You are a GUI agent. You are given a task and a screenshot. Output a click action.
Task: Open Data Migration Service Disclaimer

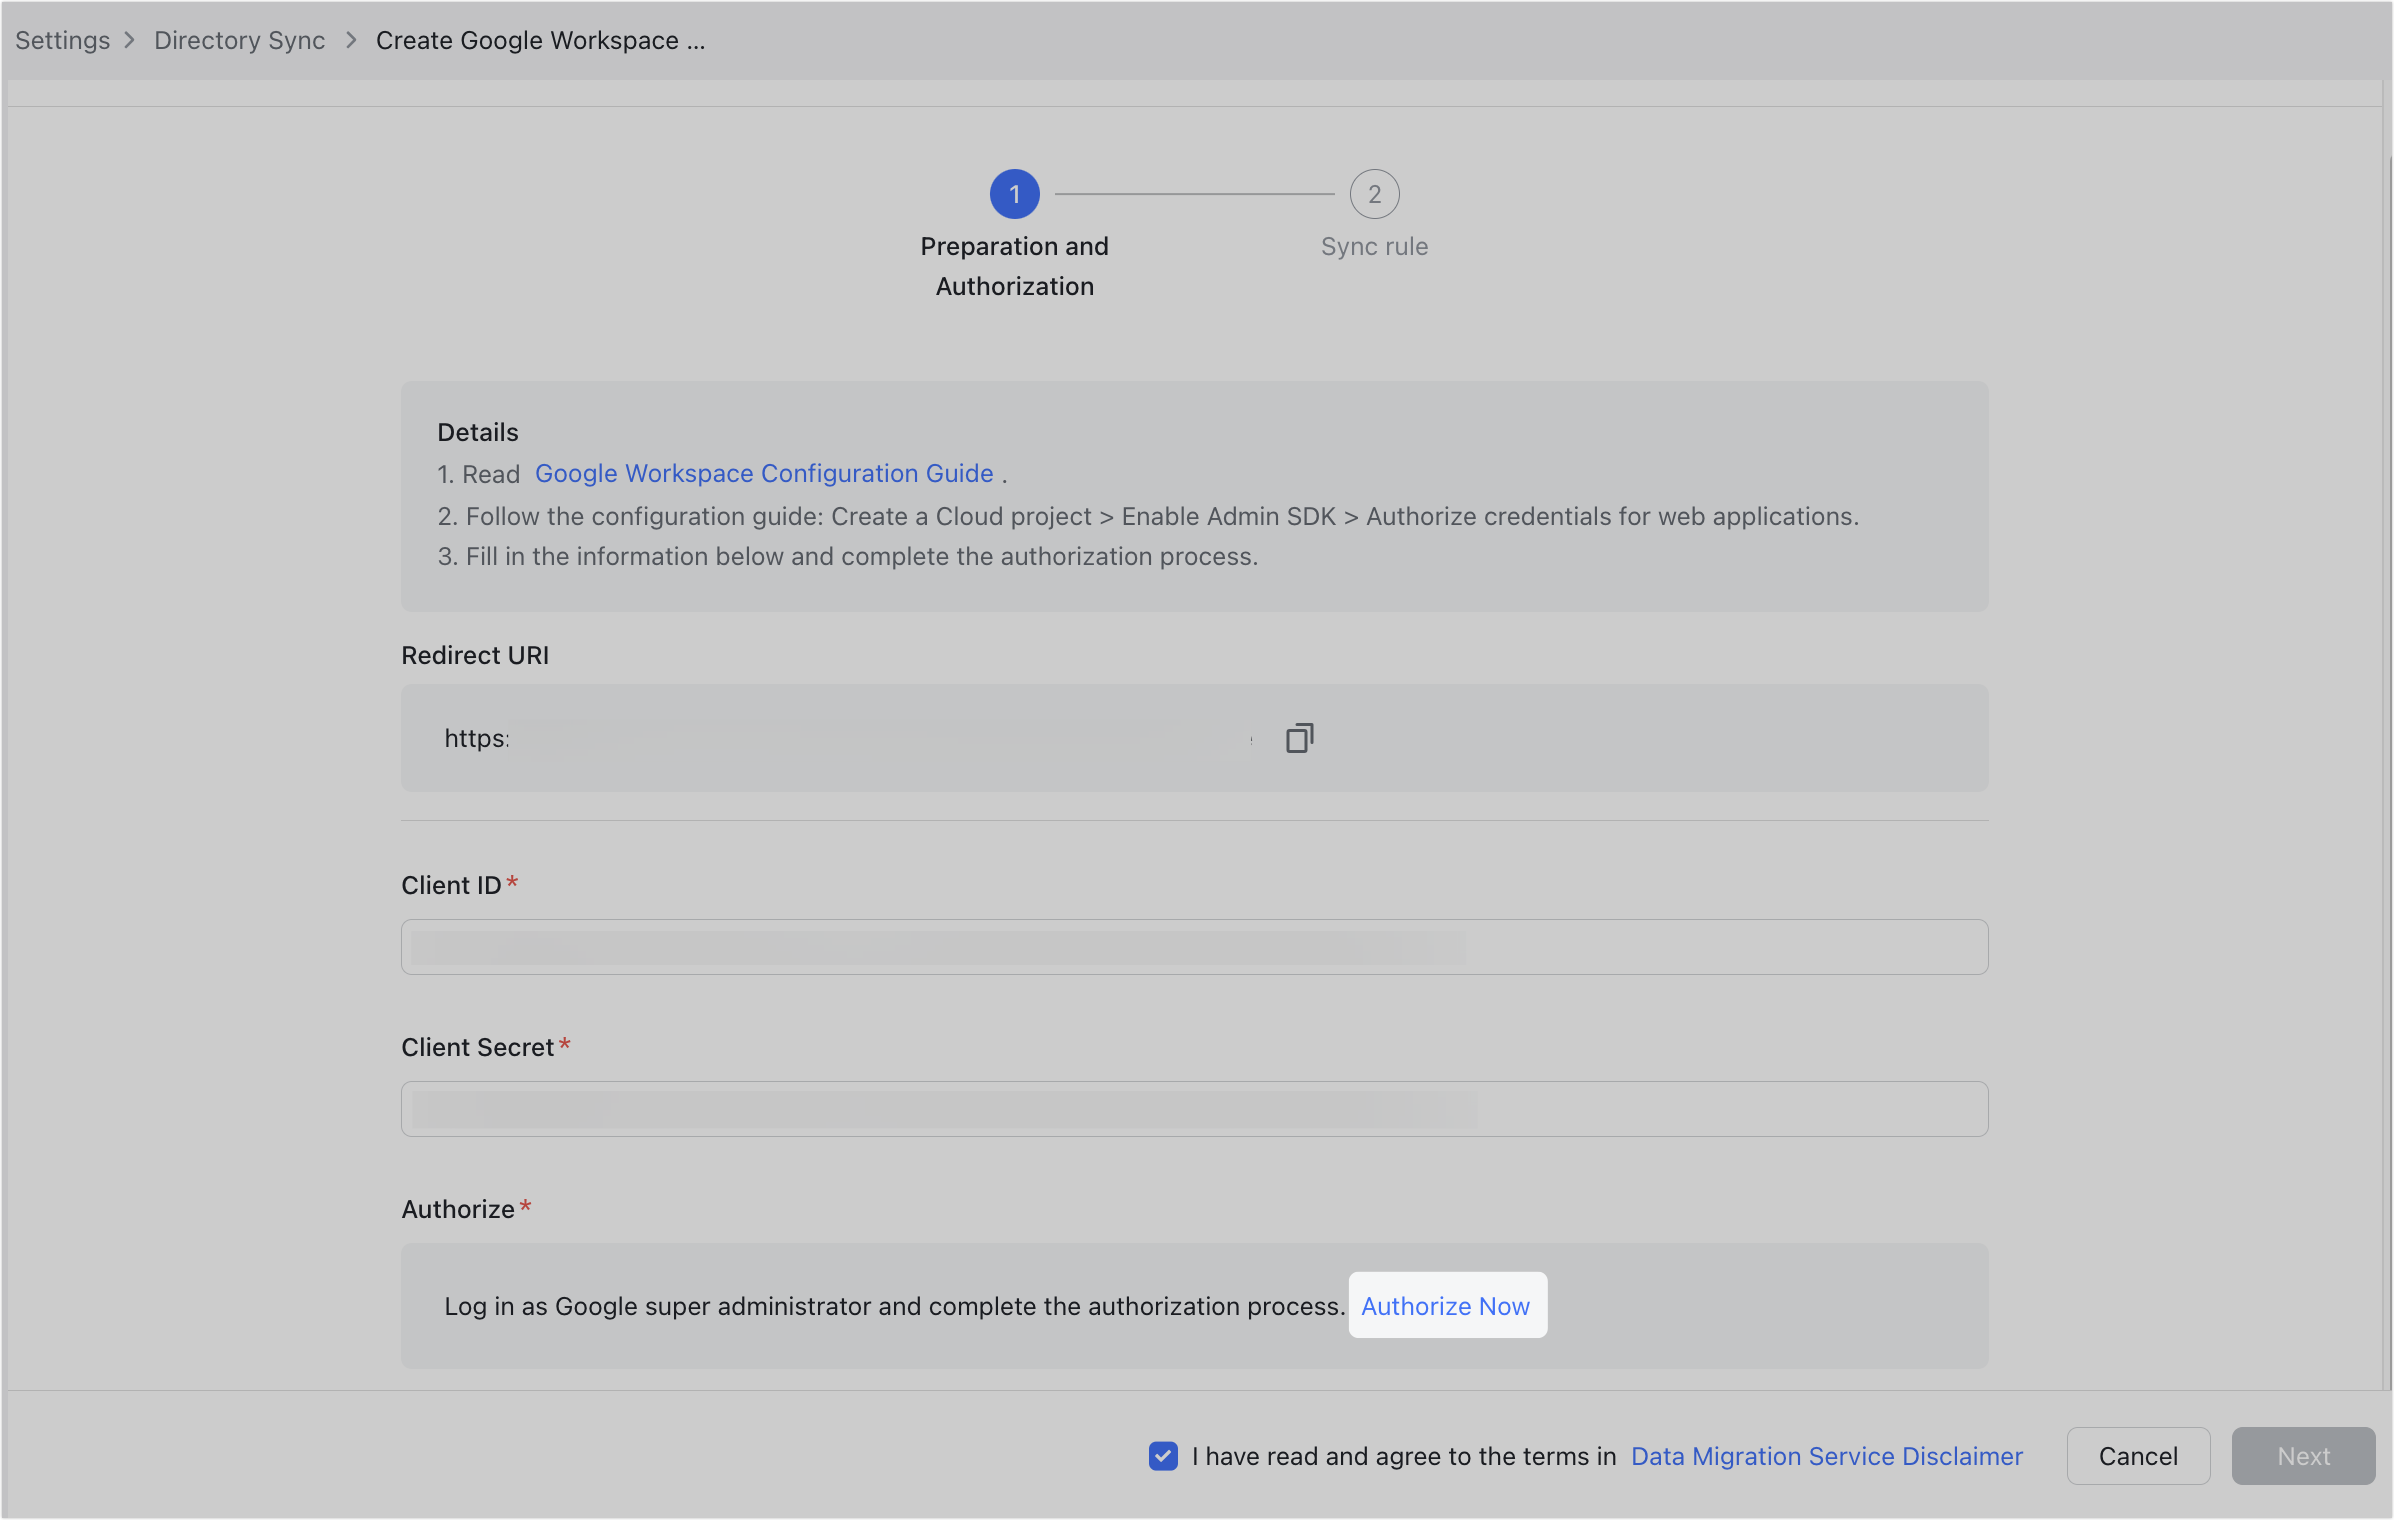point(1825,1456)
